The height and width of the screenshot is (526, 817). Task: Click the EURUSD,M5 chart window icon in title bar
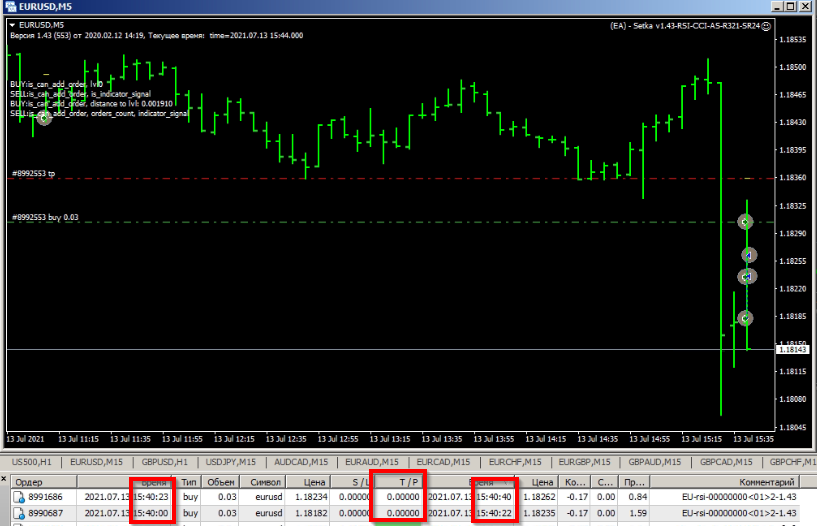(x=10, y=6)
